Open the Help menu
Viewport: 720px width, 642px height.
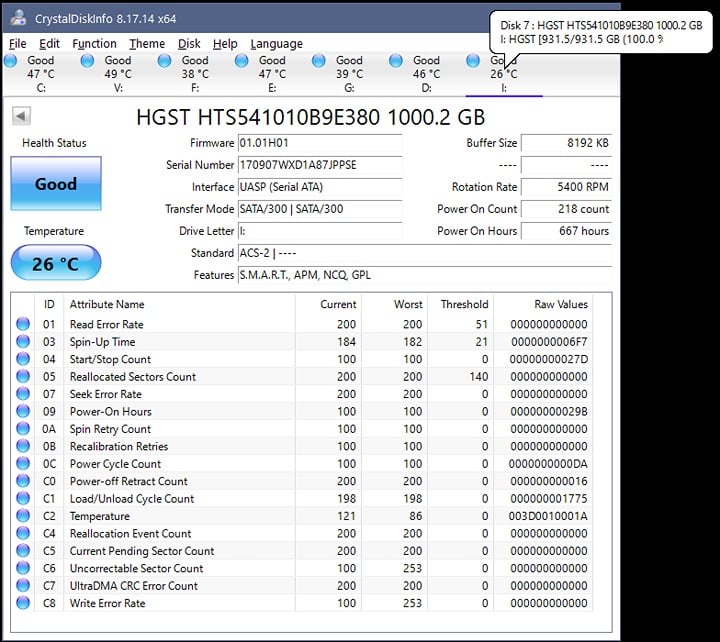[225, 44]
